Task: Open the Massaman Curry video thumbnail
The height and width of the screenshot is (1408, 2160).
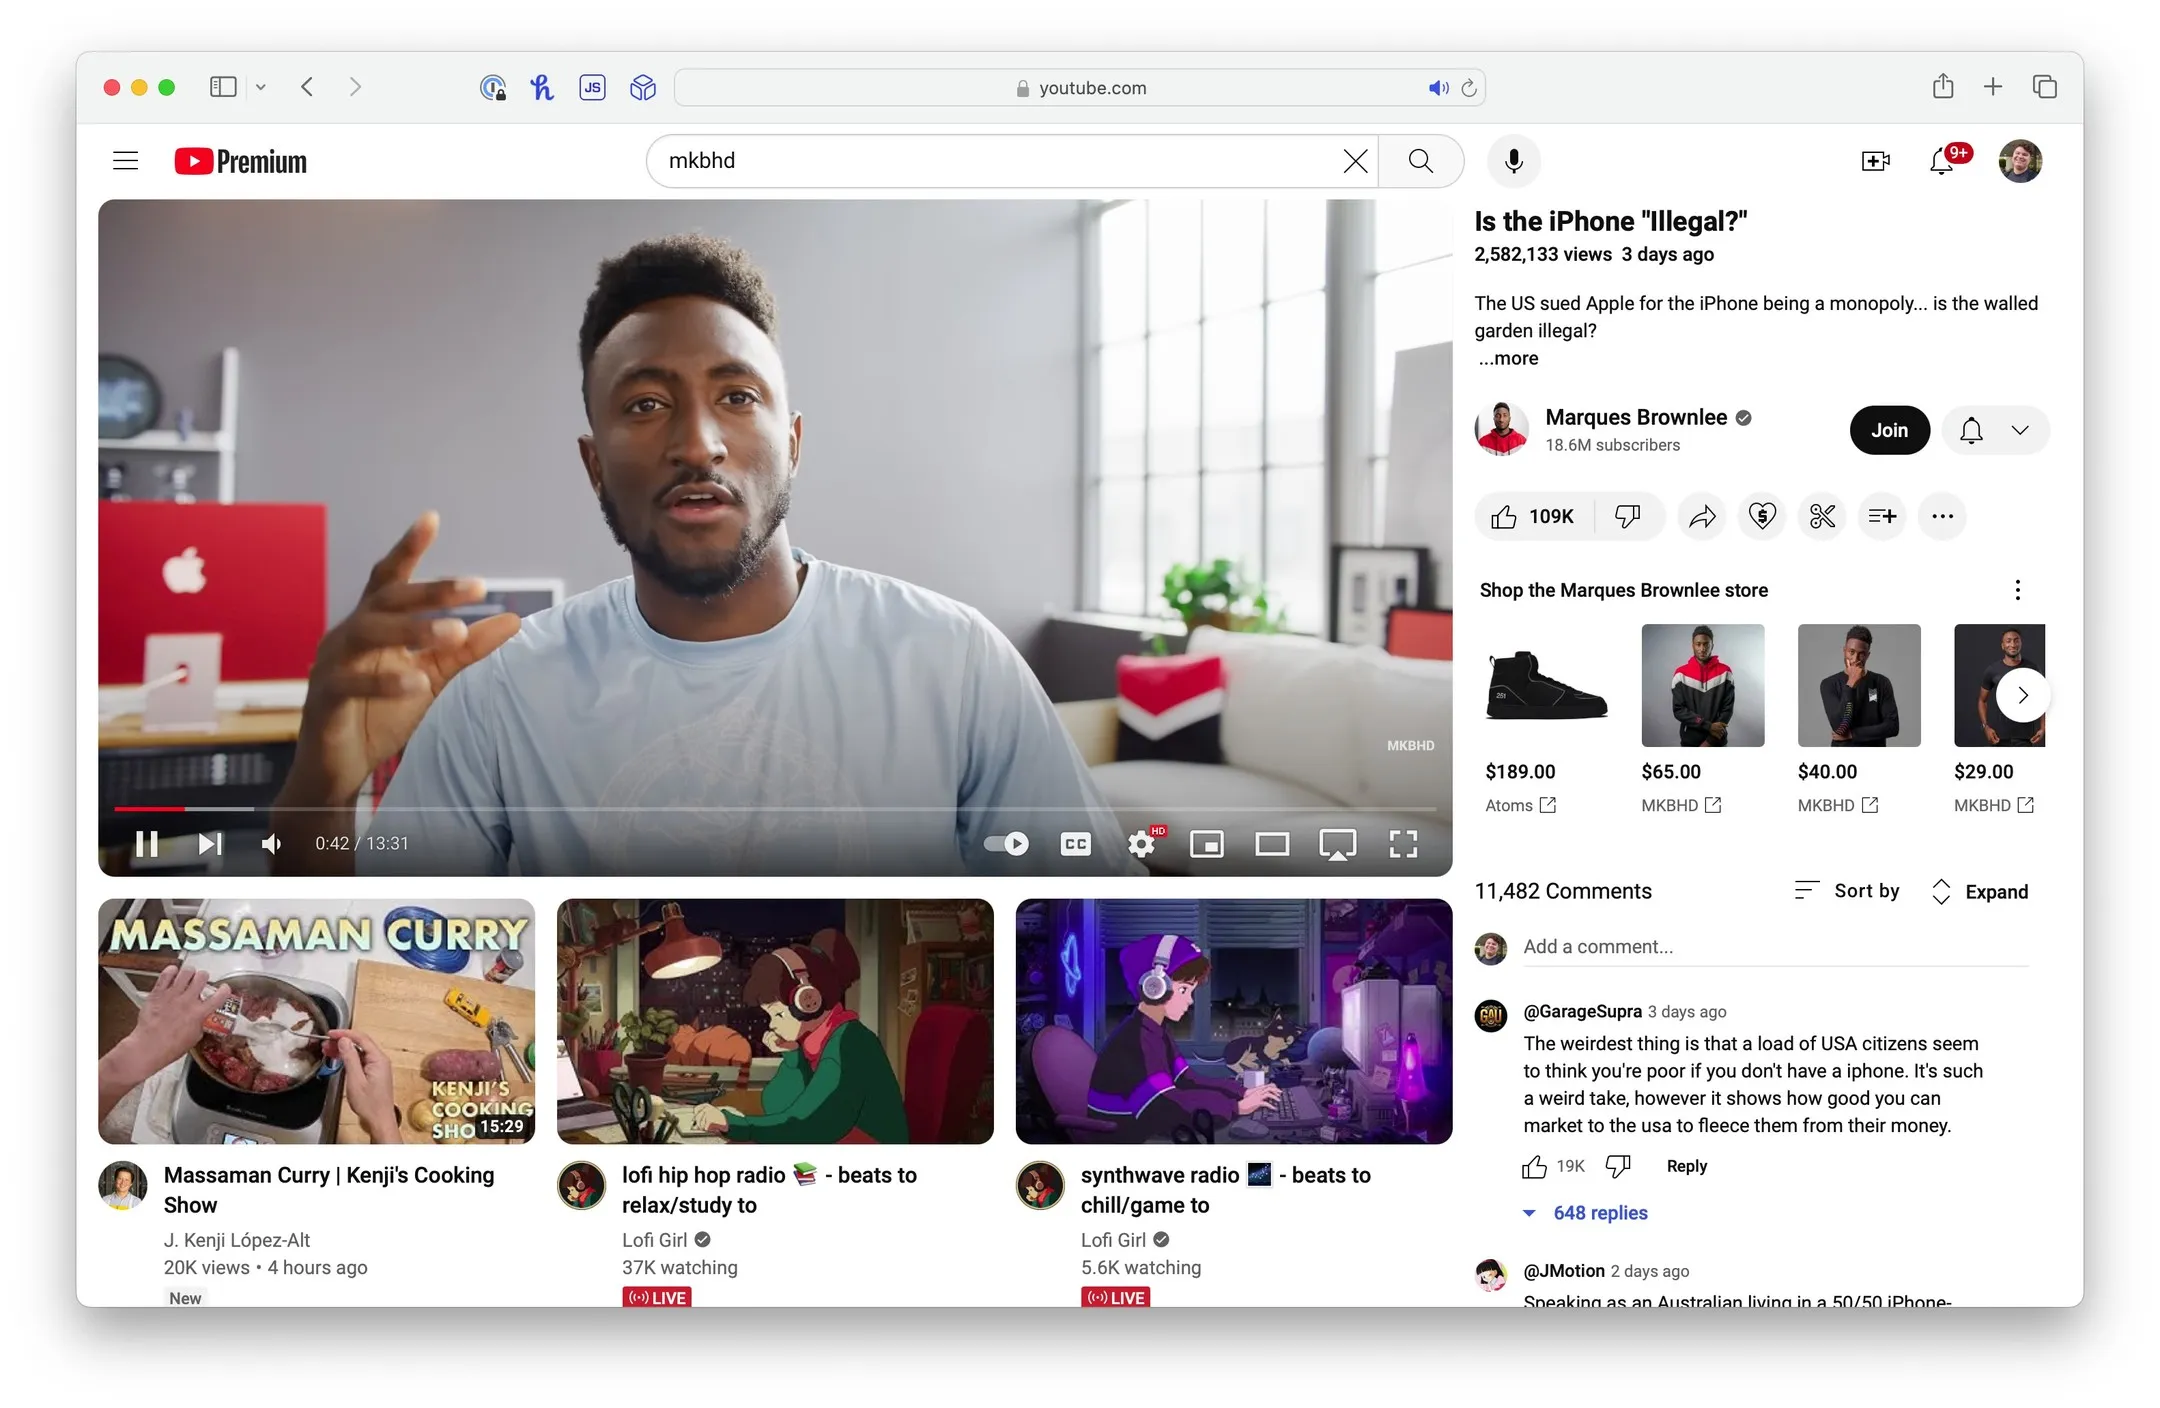Action: (x=316, y=1022)
